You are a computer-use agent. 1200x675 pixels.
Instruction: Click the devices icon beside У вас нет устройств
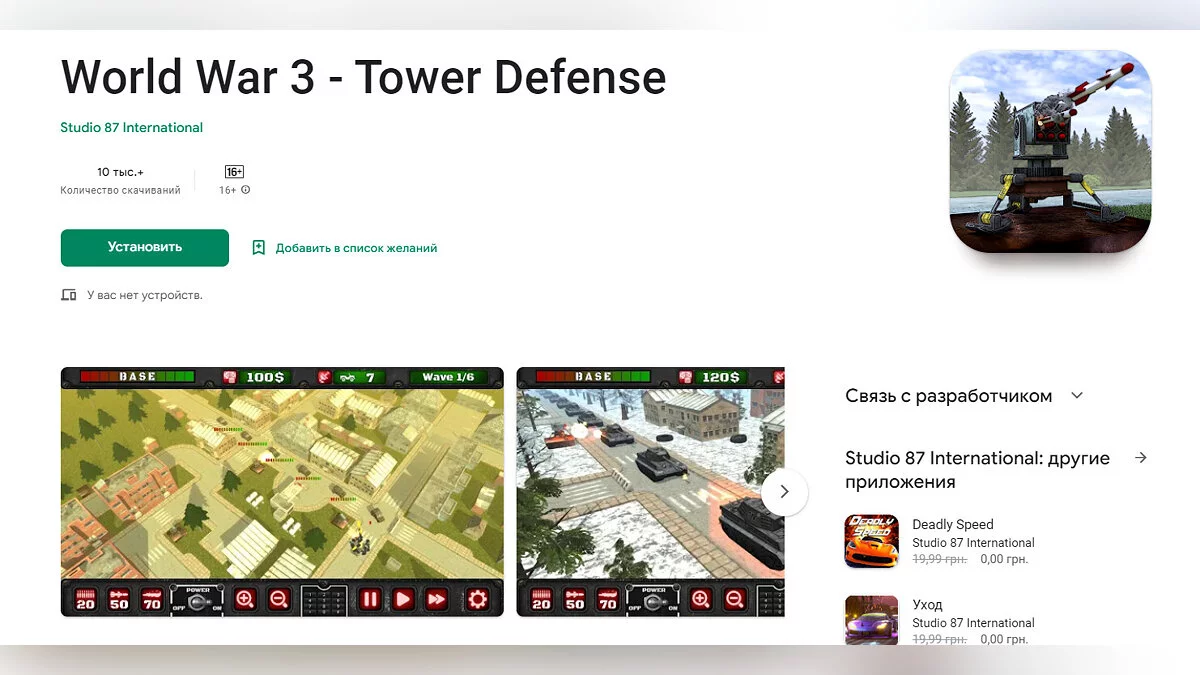pyautogui.click(x=69, y=295)
